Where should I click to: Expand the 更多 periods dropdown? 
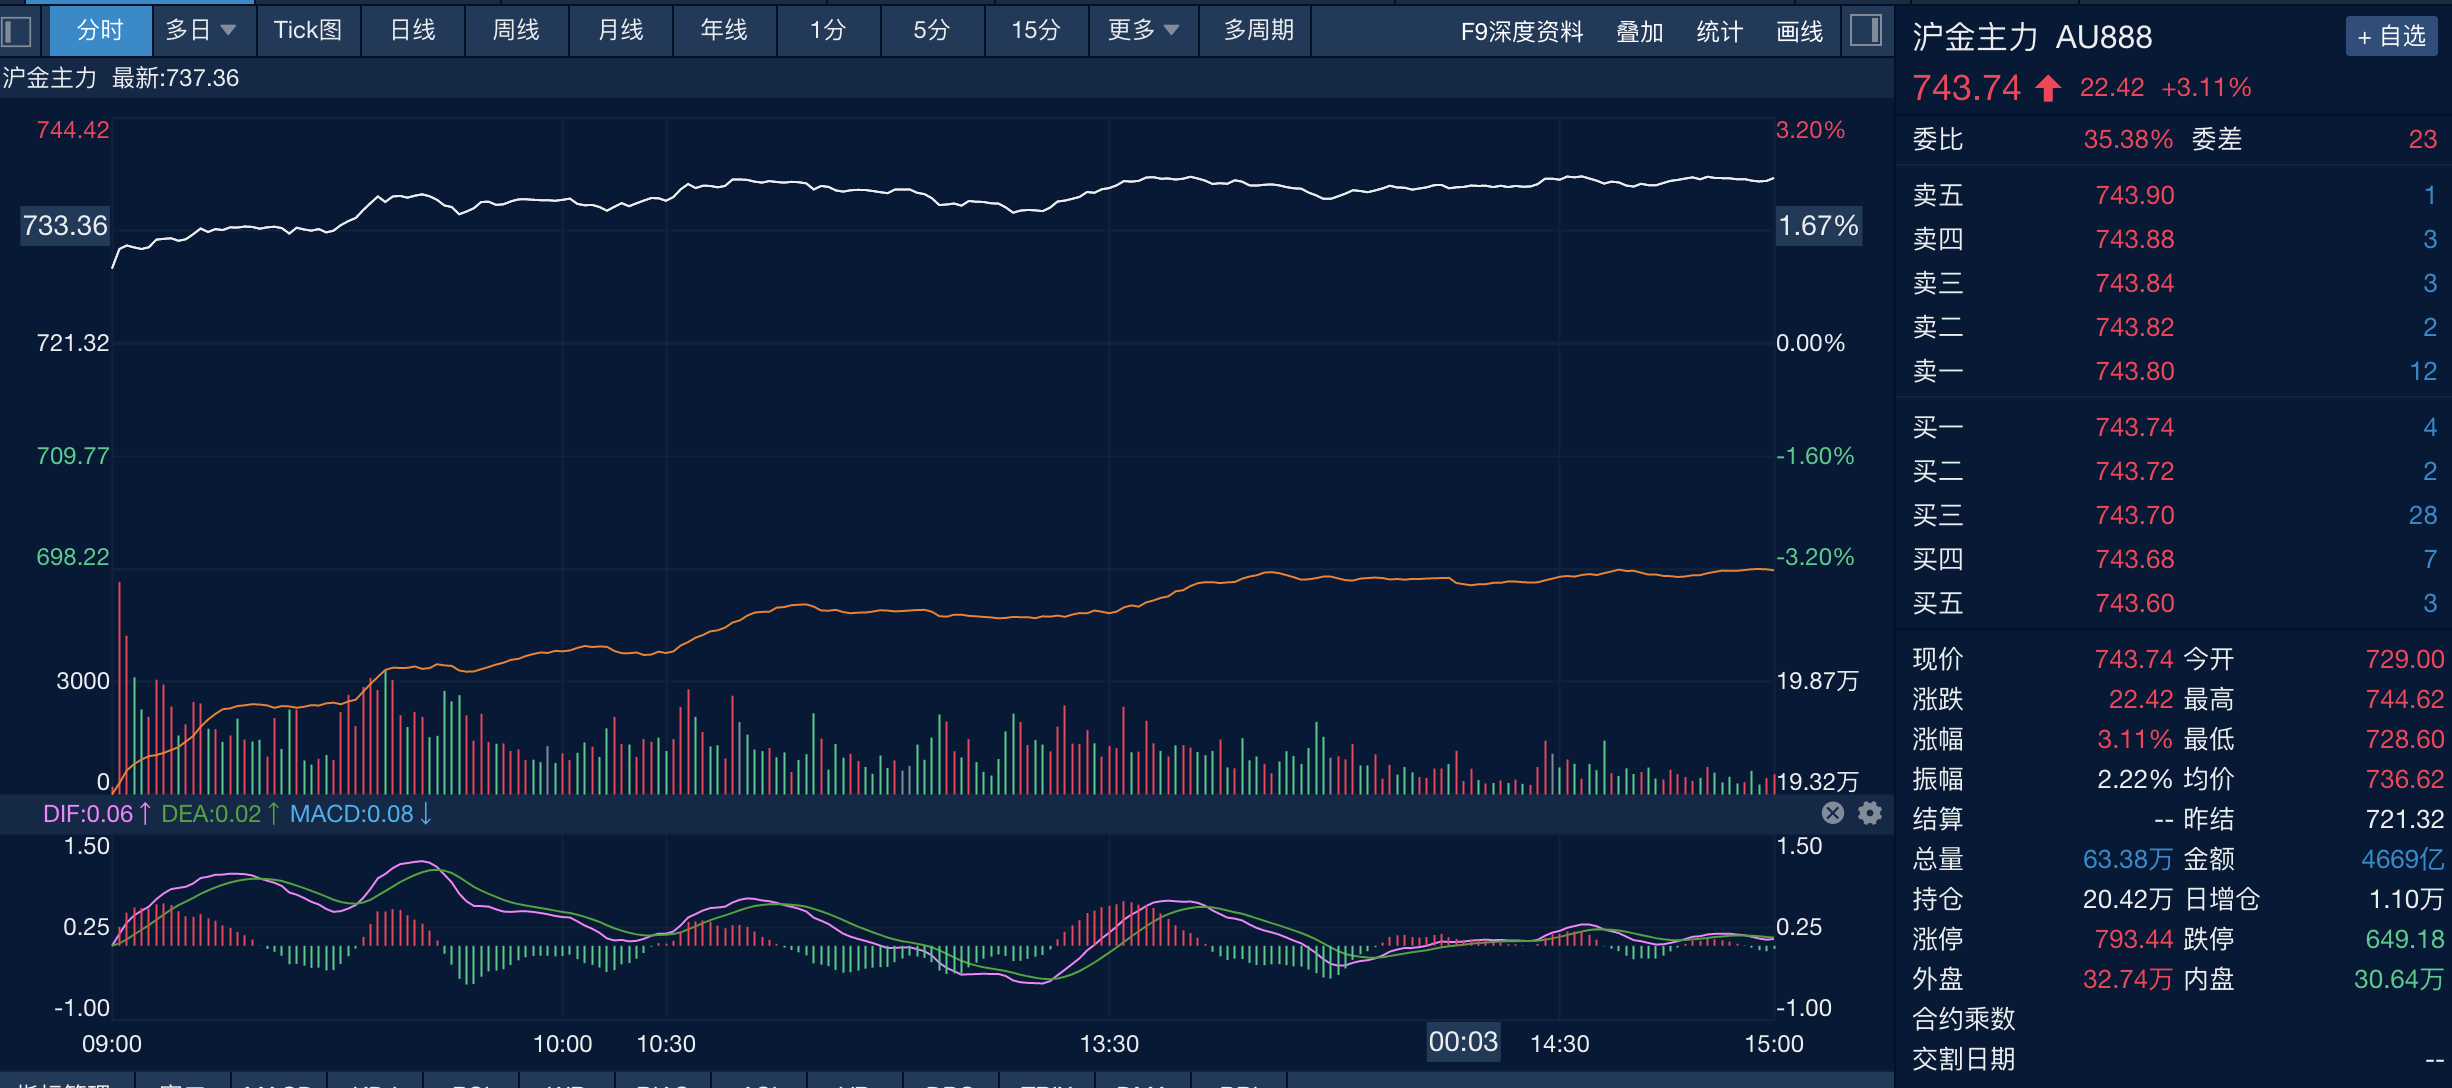(1143, 30)
